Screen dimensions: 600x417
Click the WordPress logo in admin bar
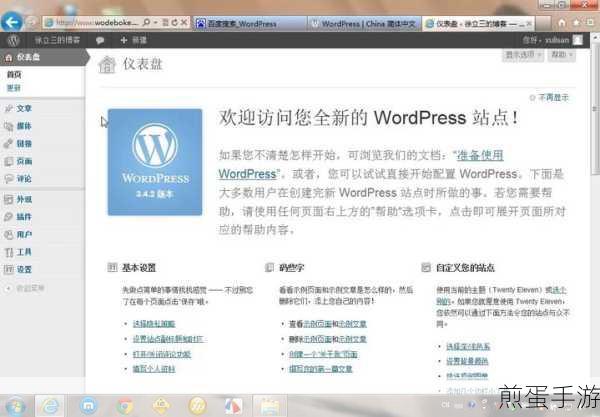pos(13,40)
